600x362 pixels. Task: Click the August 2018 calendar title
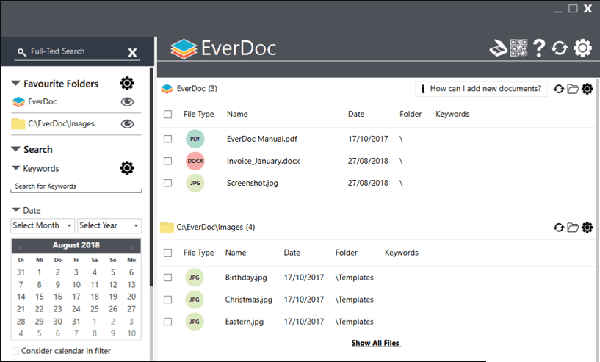click(76, 245)
